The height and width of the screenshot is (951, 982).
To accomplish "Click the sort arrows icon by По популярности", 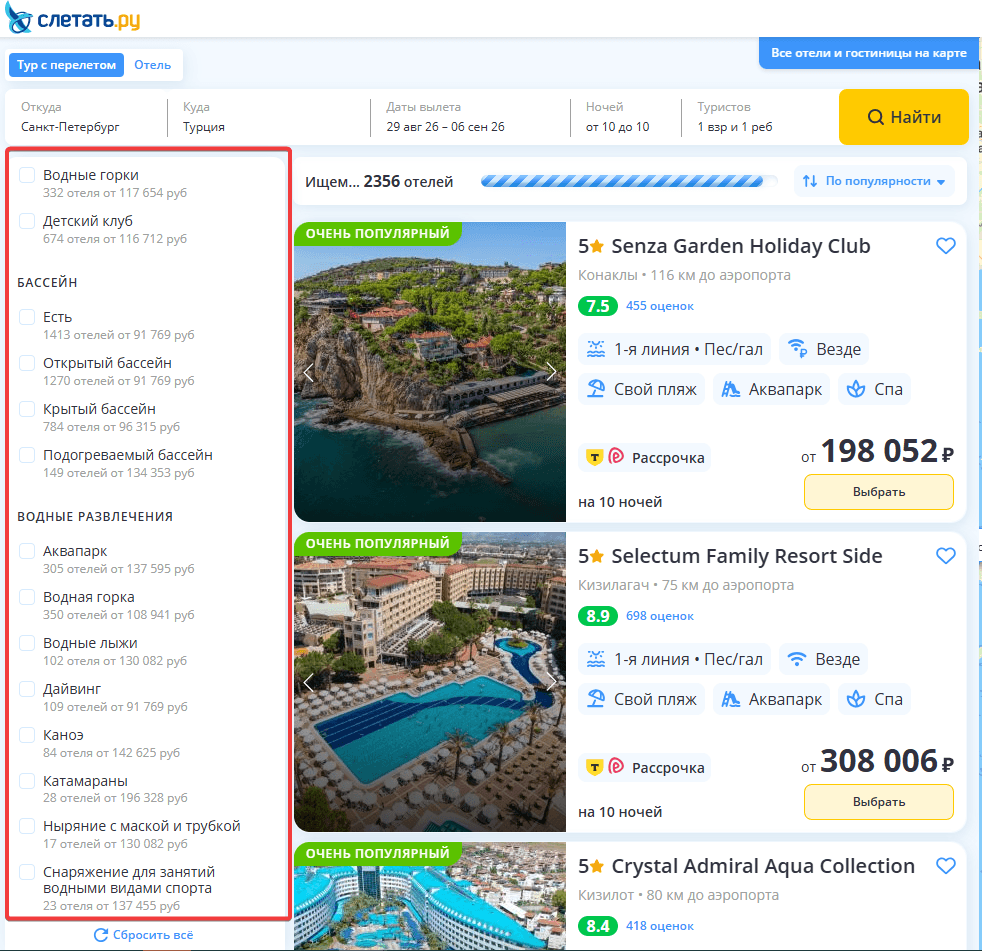I will (810, 181).
